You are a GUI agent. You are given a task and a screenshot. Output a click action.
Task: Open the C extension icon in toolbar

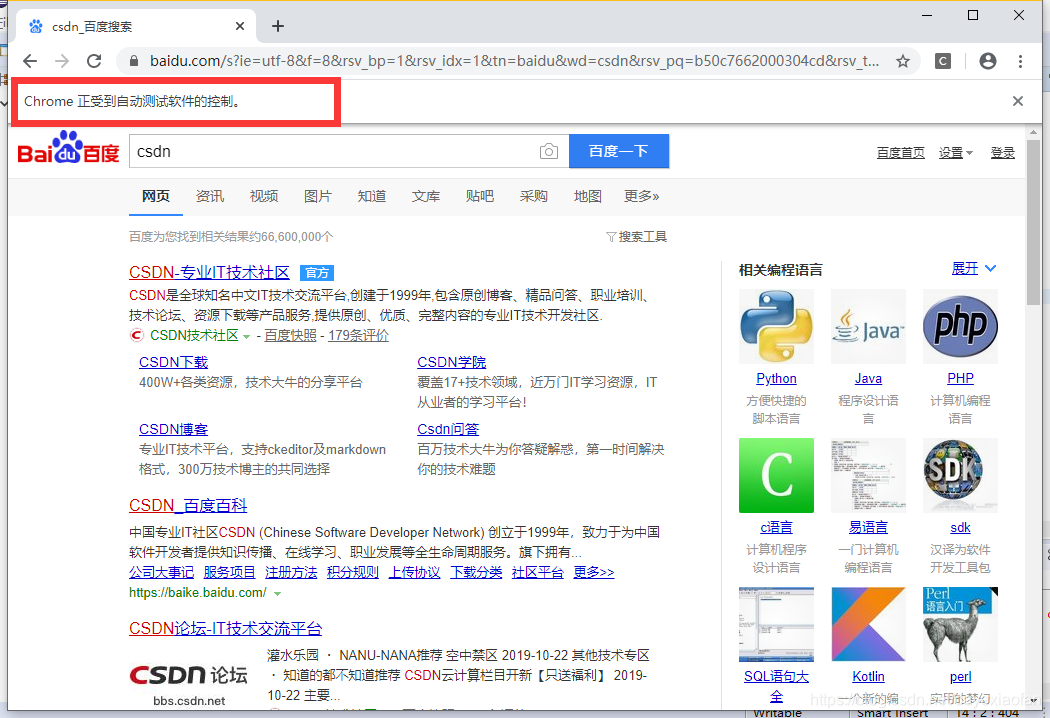click(943, 61)
